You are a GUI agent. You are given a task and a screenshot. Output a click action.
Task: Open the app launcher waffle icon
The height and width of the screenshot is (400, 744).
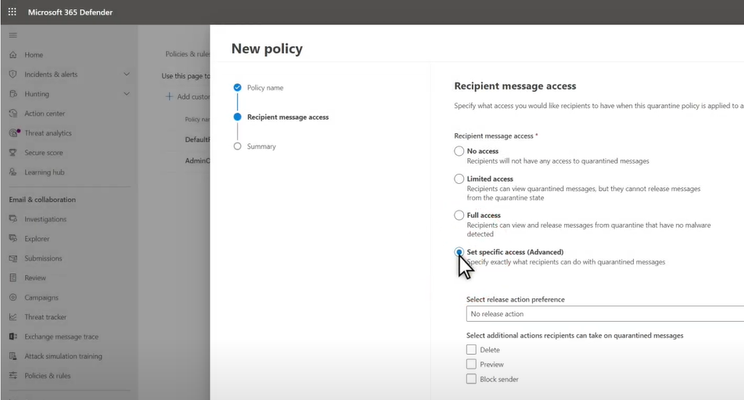click(12, 12)
